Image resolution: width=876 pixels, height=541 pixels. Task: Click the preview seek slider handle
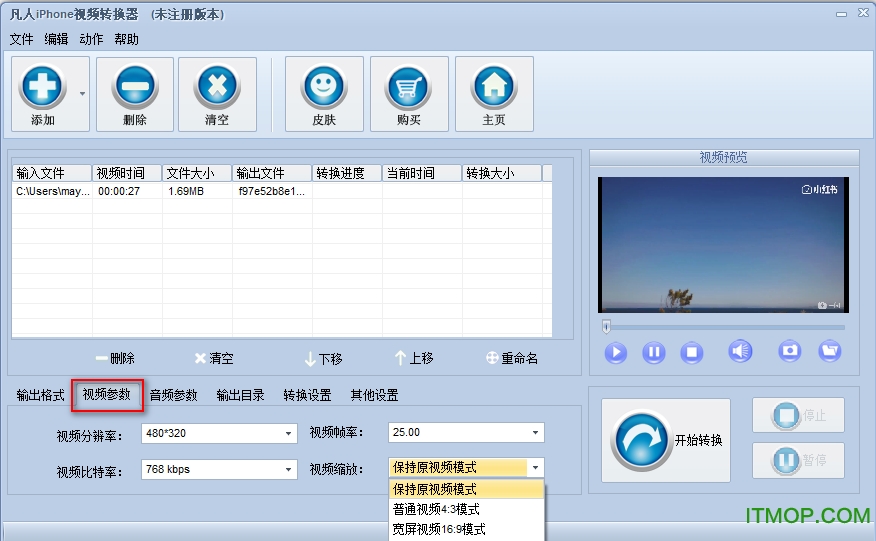607,326
